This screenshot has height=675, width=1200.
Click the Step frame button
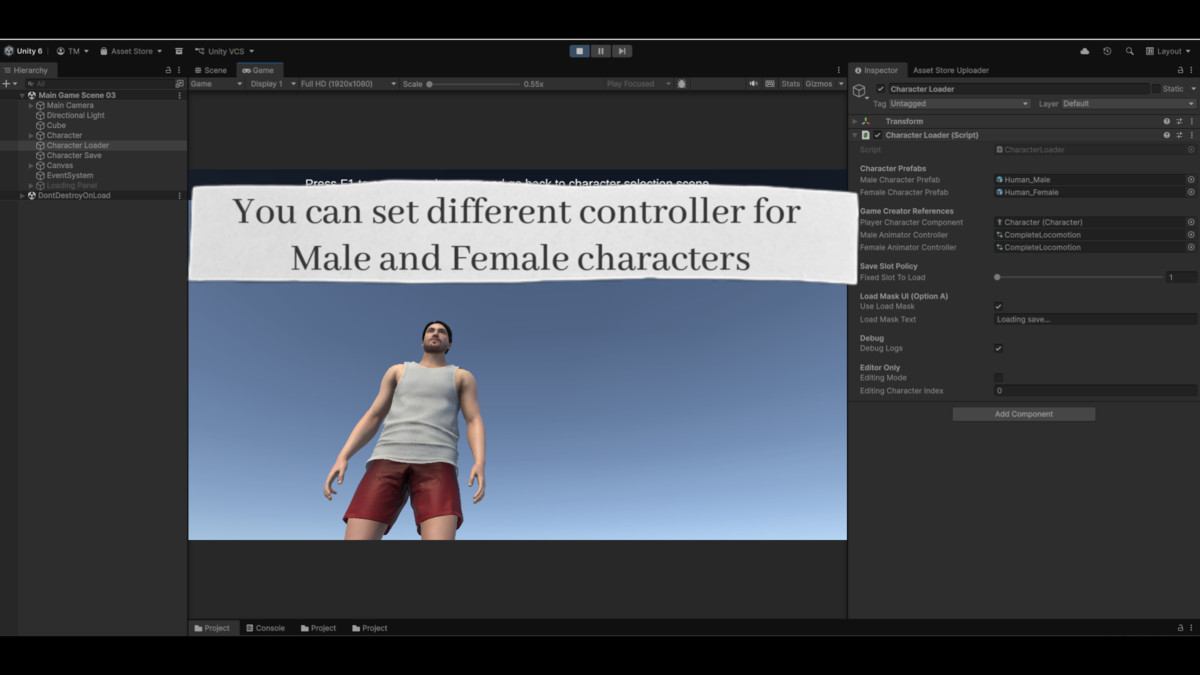coord(623,50)
